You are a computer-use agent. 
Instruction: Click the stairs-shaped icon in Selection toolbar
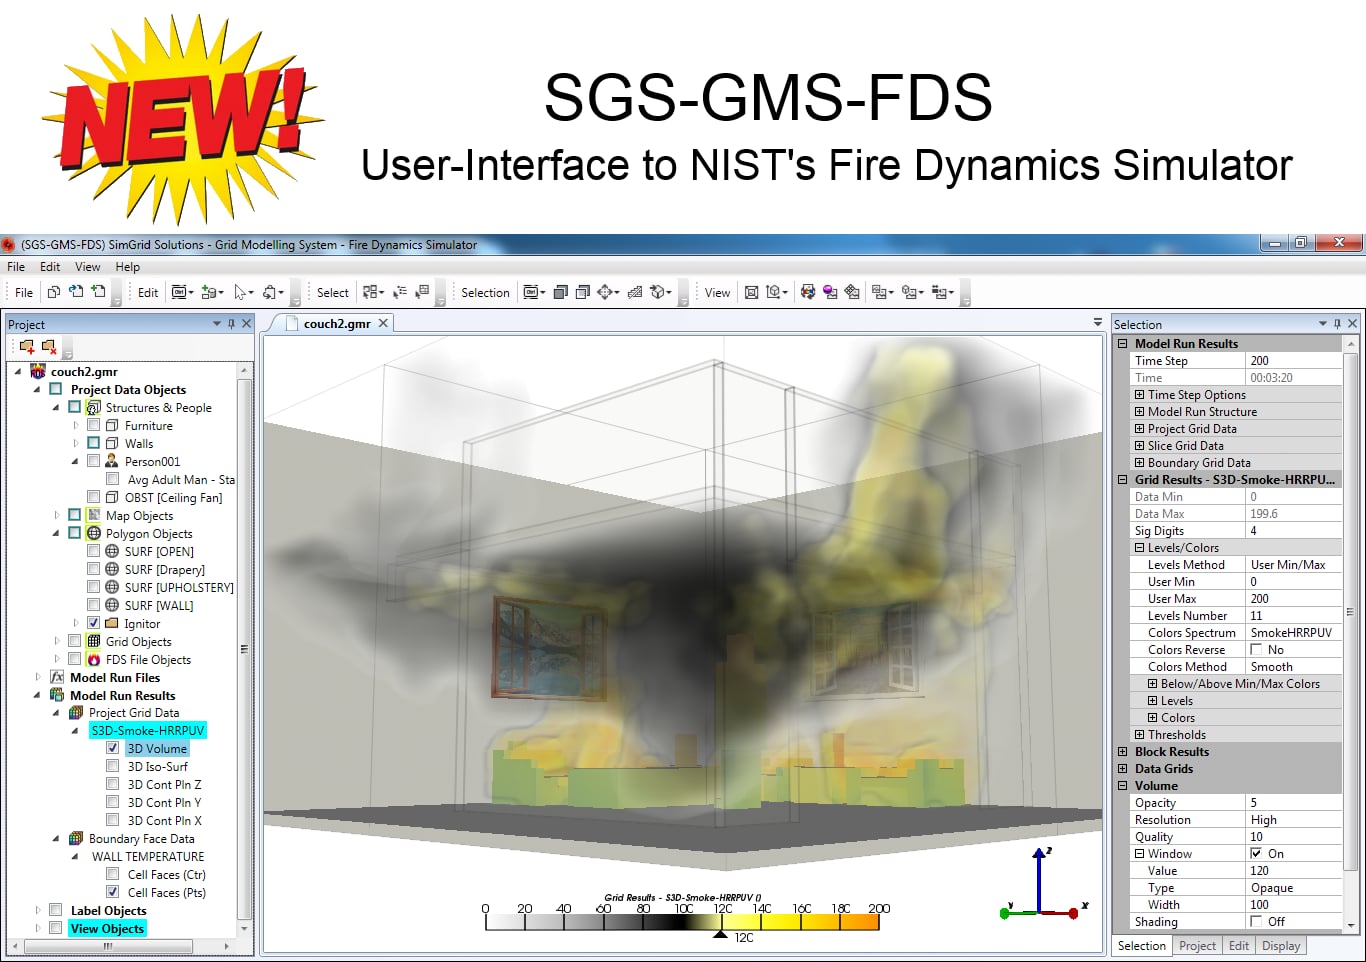click(x=634, y=292)
